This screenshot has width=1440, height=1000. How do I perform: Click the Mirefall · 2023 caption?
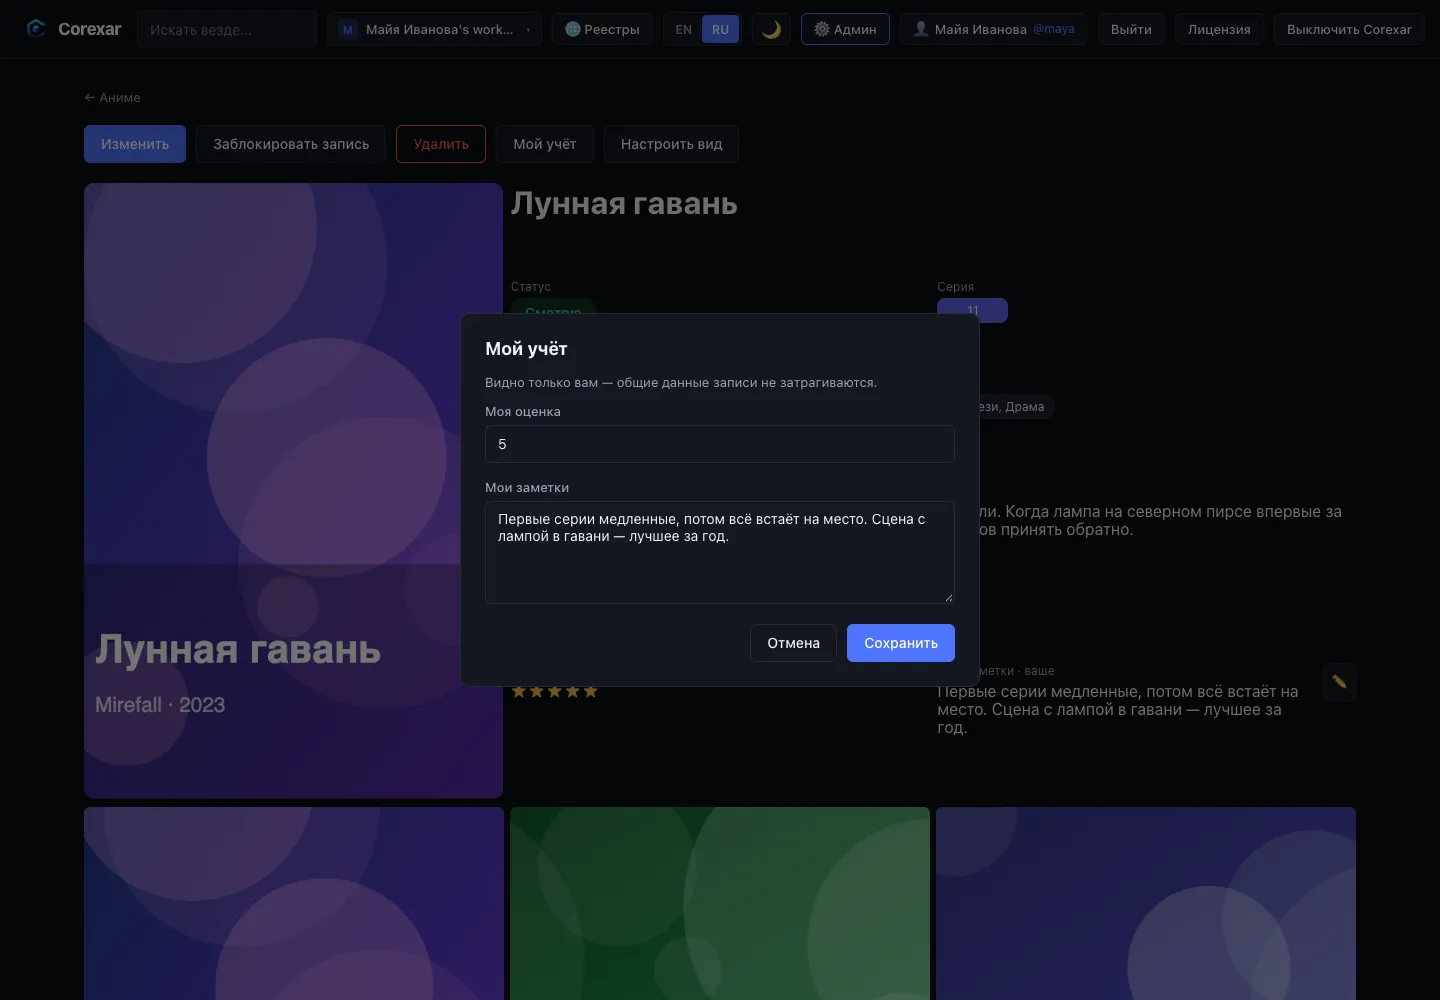pos(160,705)
